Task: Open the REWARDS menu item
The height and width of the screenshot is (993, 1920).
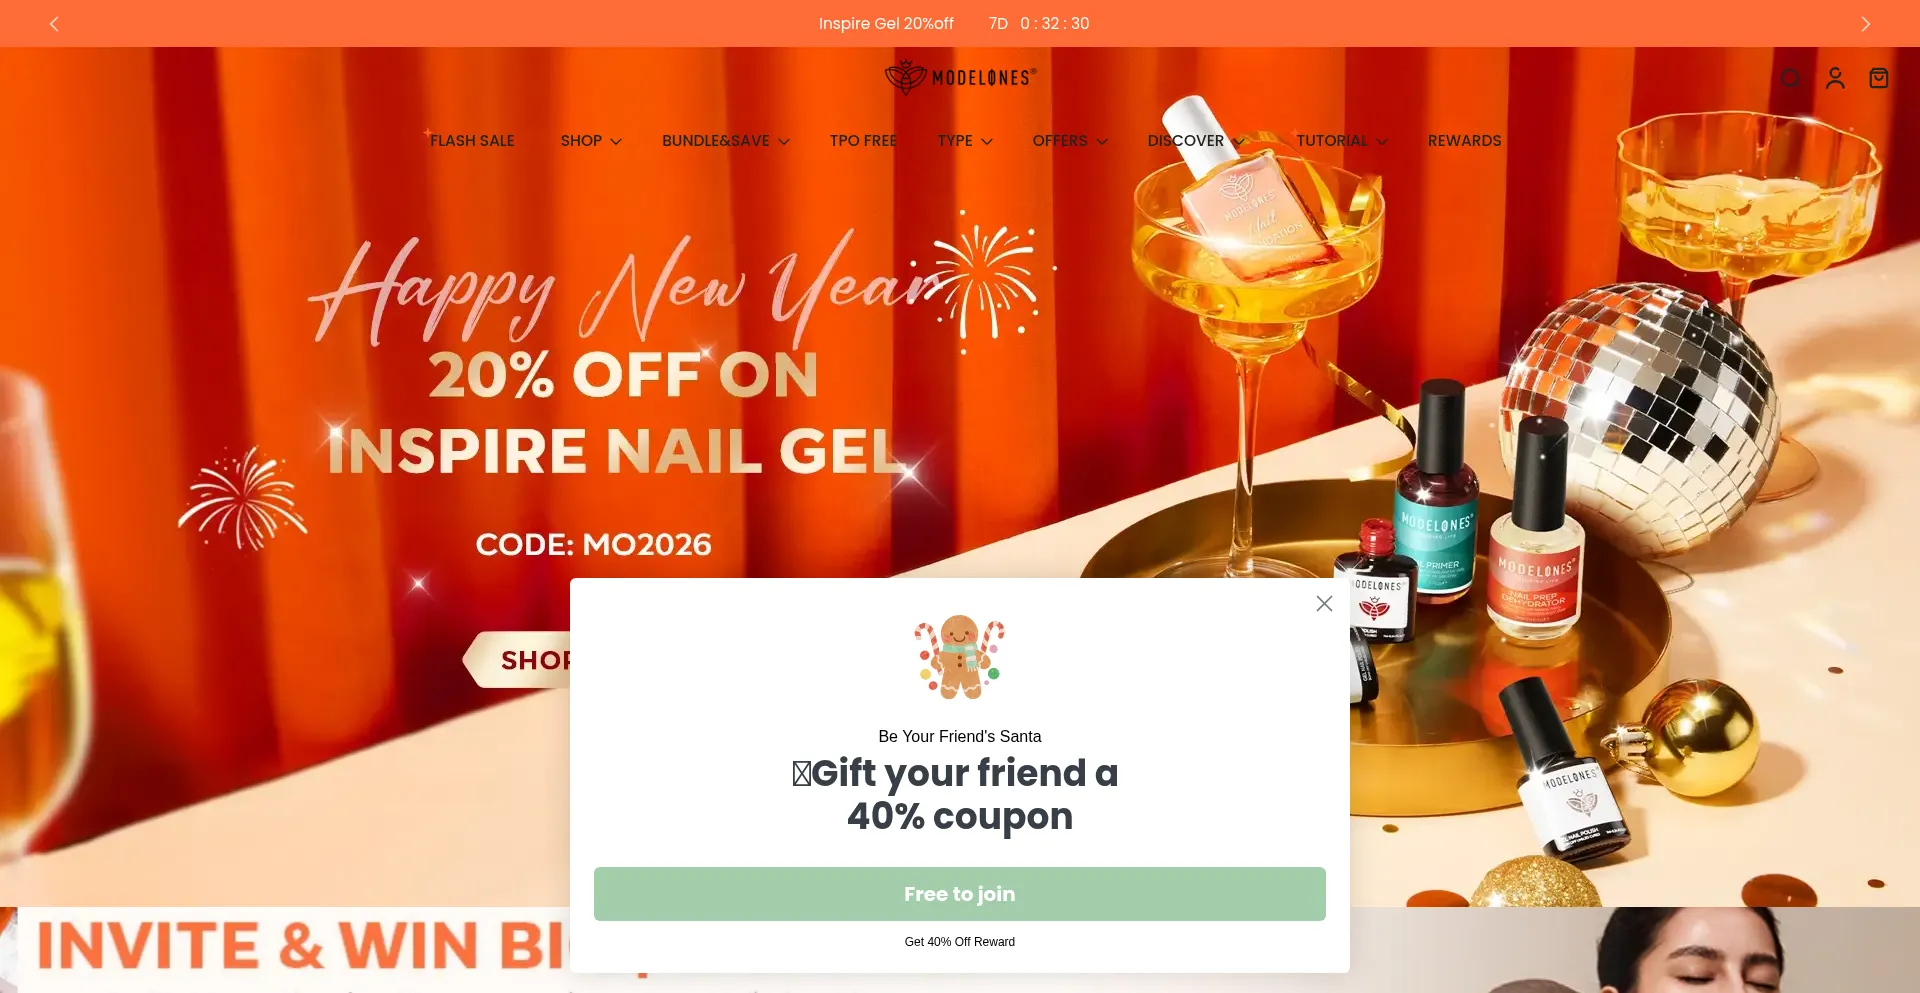Action: 1464,141
